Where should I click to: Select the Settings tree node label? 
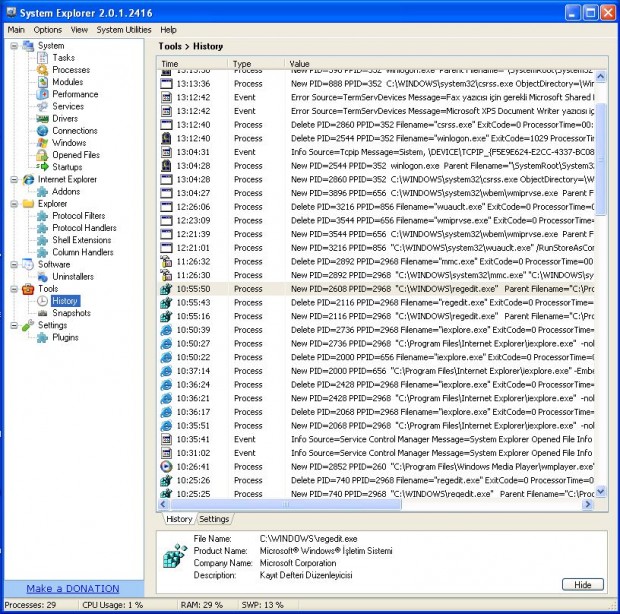click(52, 325)
